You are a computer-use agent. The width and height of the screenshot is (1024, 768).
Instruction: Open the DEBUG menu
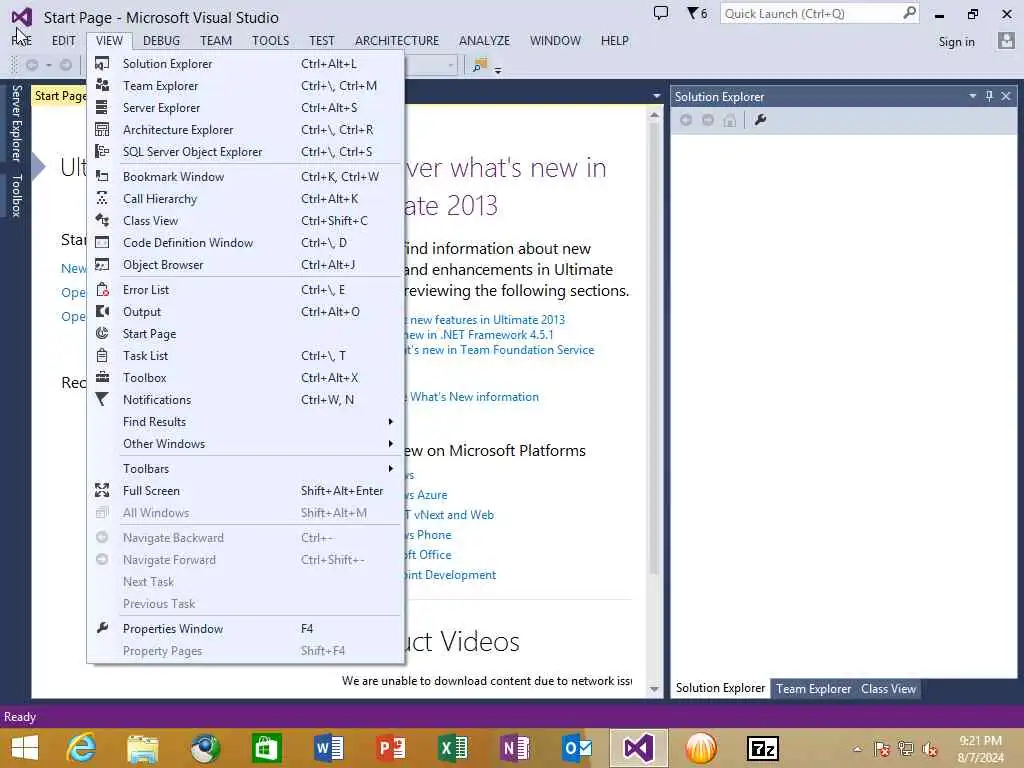(x=161, y=40)
